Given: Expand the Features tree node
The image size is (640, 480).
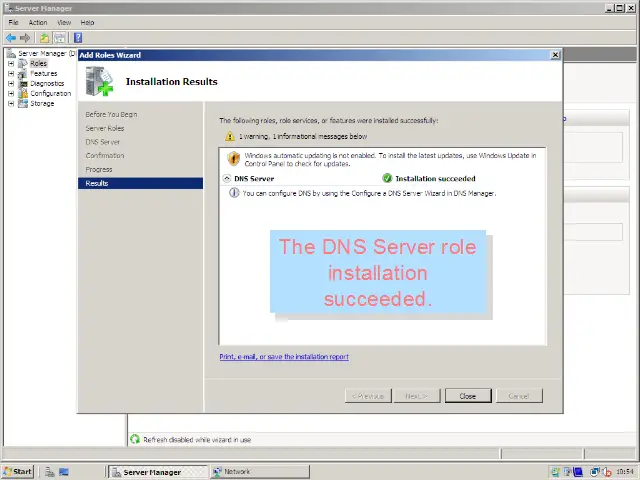Looking at the screenshot, I should [11, 73].
